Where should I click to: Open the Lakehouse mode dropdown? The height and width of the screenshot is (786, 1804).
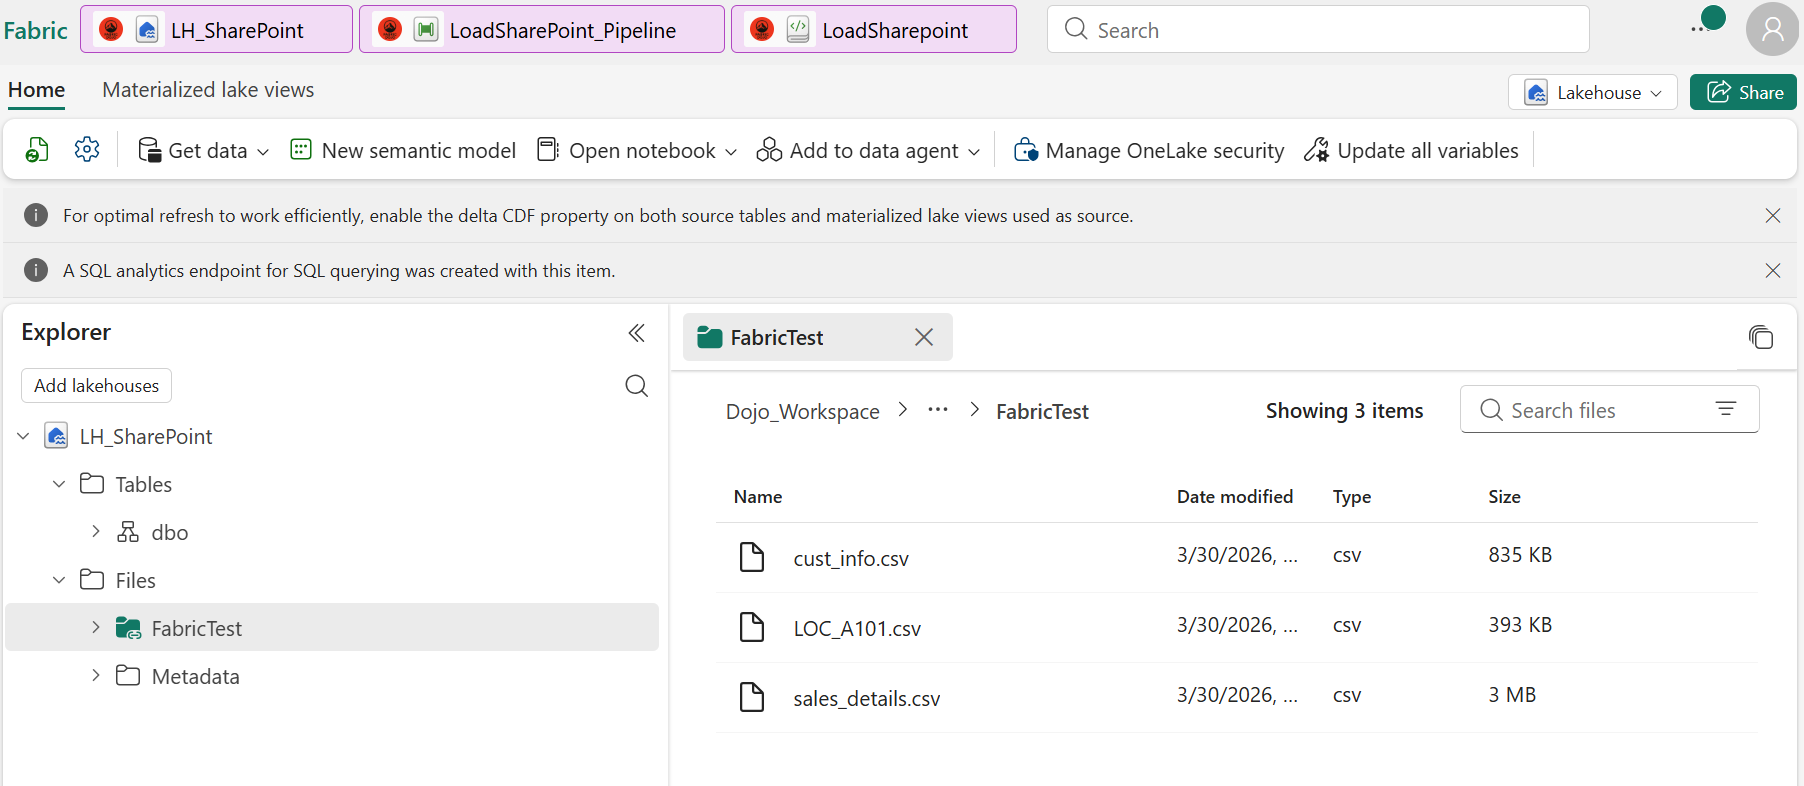point(1593,92)
